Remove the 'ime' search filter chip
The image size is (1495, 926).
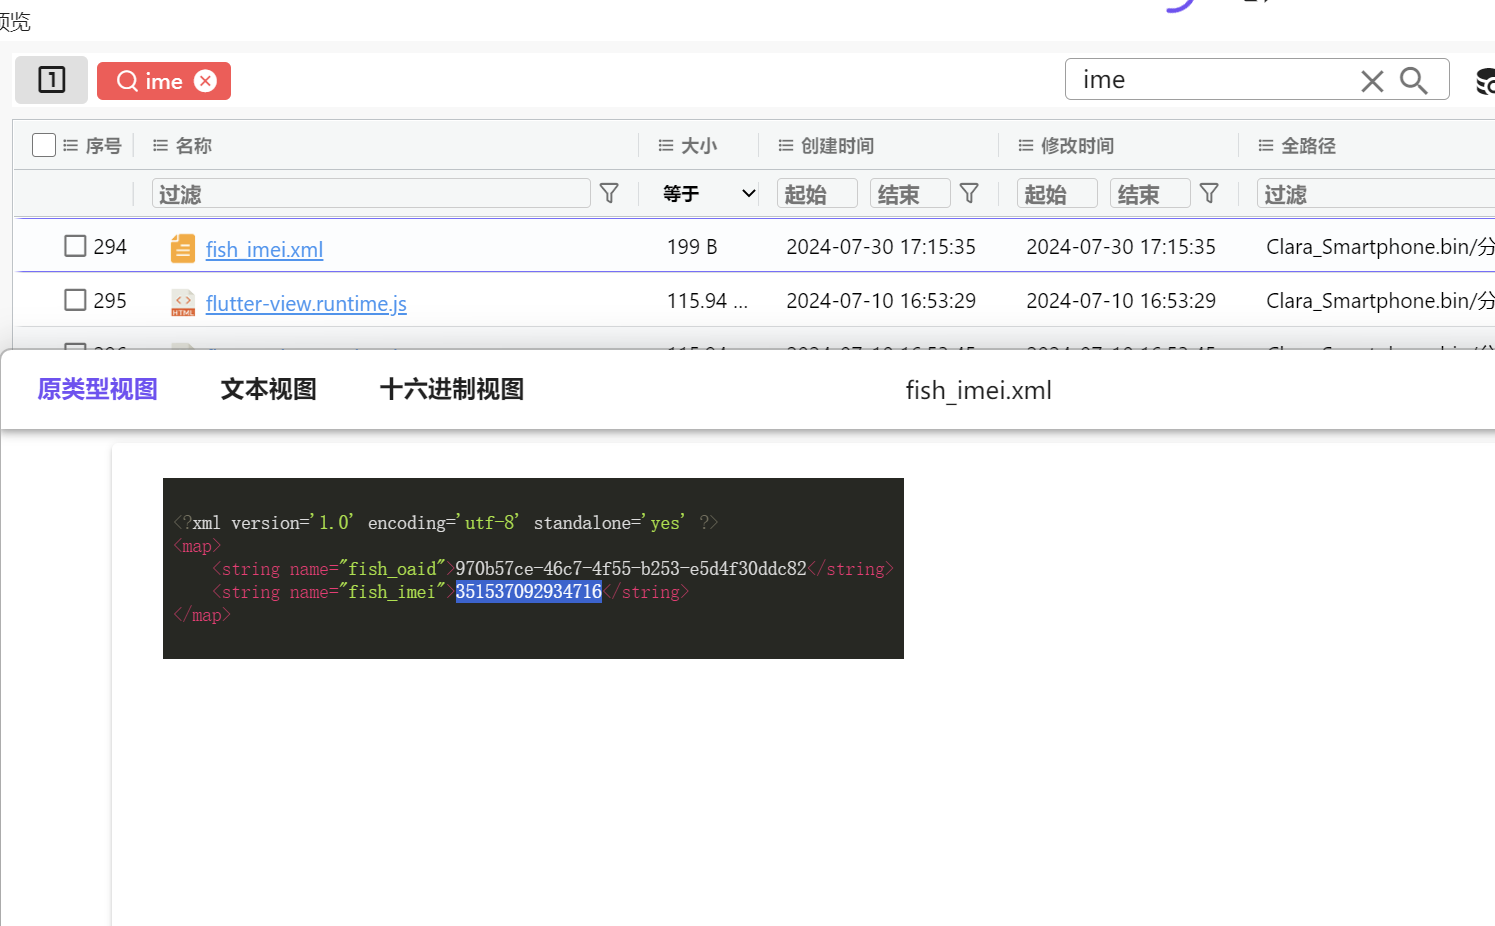(x=204, y=81)
